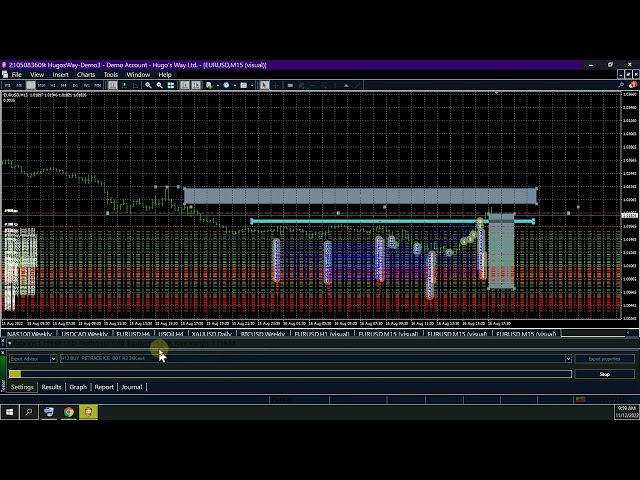The width and height of the screenshot is (640, 480).
Task: Click the Windows Start button
Action: coord(9,411)
